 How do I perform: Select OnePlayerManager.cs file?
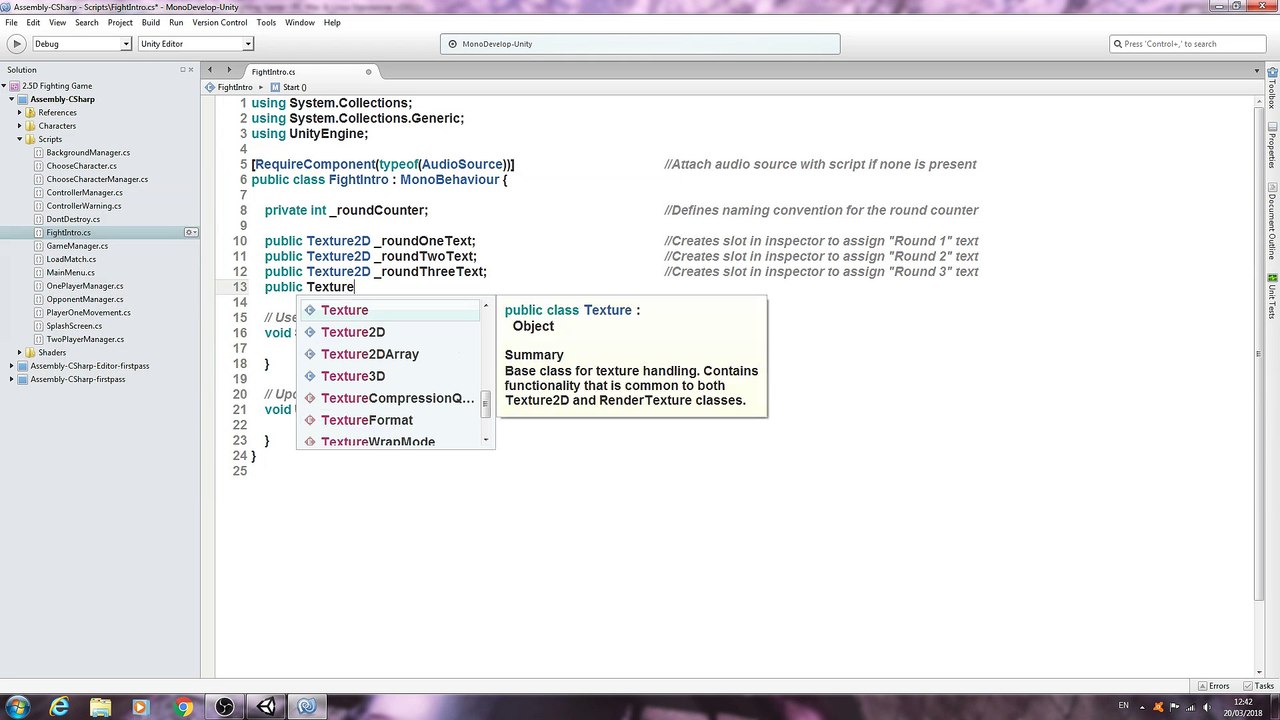tap(85, 286)
